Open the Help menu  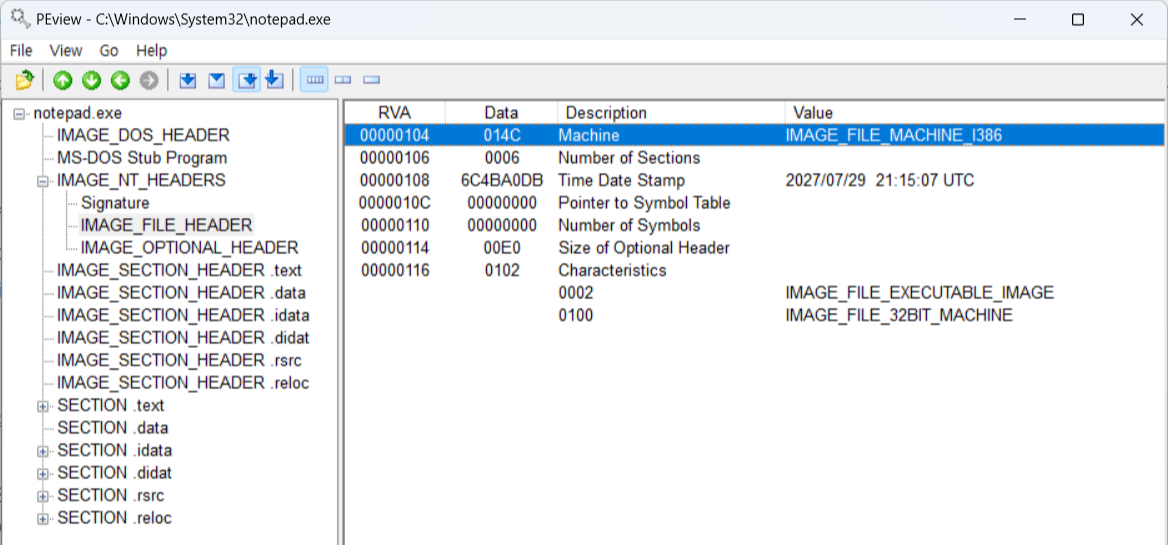[x=151, y=51]
